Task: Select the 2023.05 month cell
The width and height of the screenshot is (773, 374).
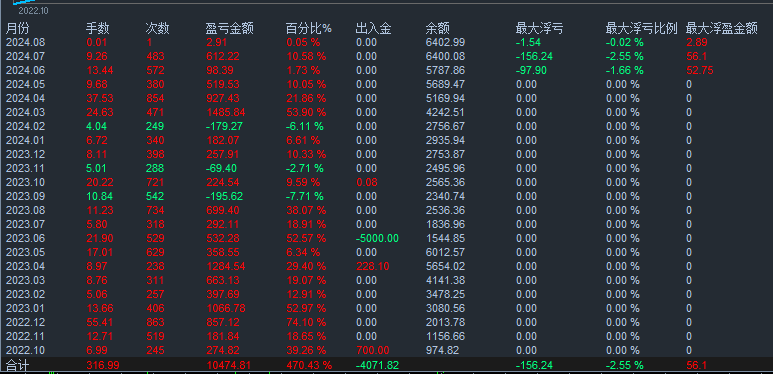Action: click(25, 253)
